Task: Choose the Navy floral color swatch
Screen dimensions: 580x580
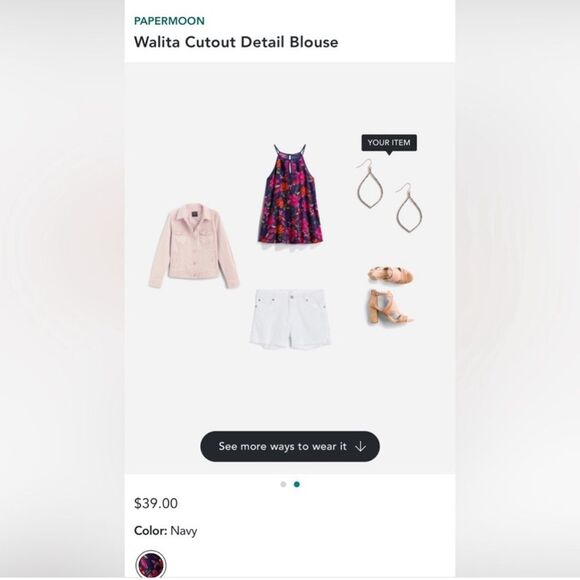Action: point(151,565)
